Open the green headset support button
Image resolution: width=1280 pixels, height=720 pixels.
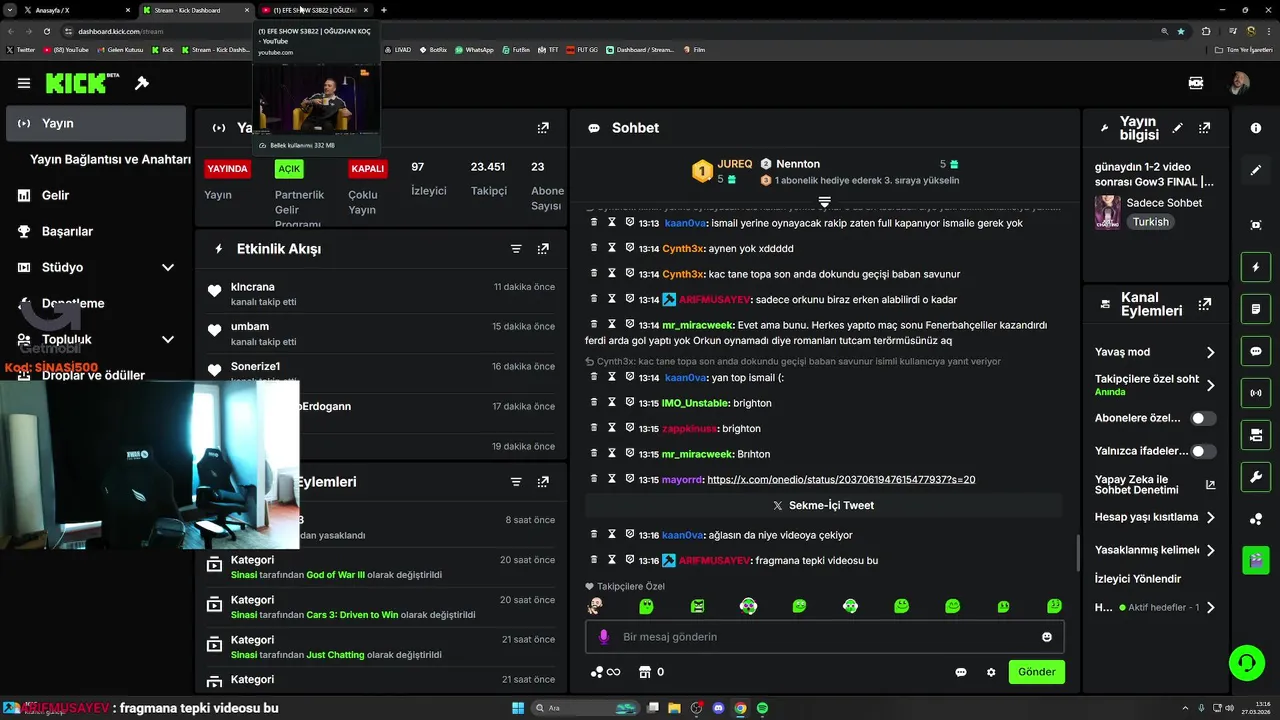pos(1247,662)
